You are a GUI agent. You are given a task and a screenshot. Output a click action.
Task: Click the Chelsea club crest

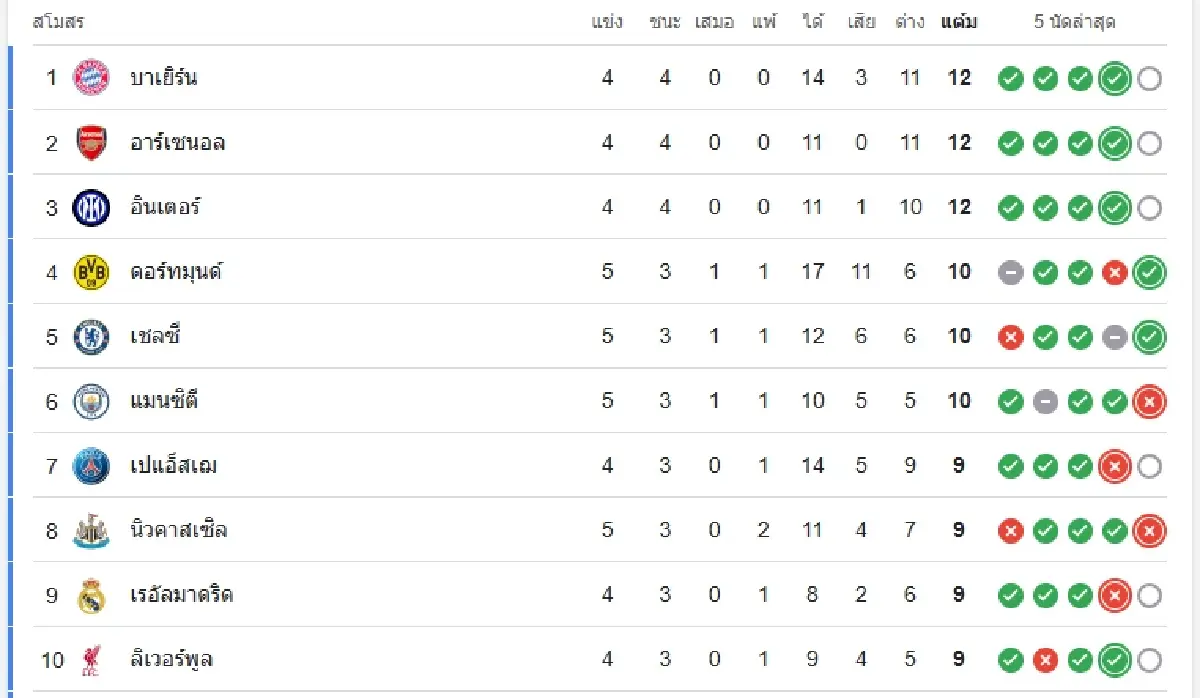point(91,337)
